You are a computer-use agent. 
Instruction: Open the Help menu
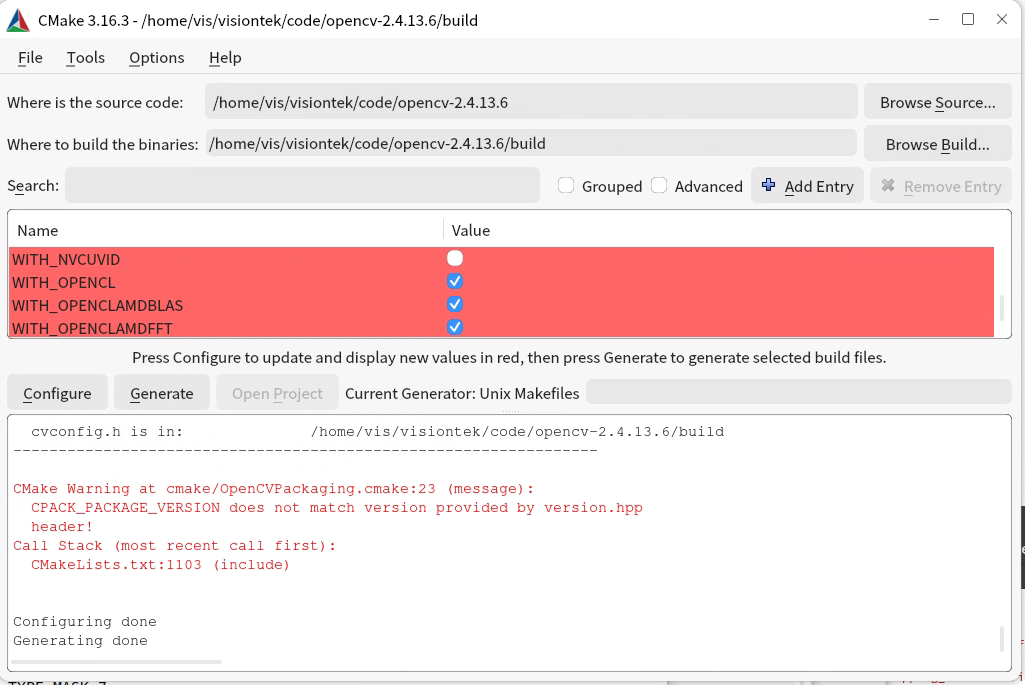[226, 58]
